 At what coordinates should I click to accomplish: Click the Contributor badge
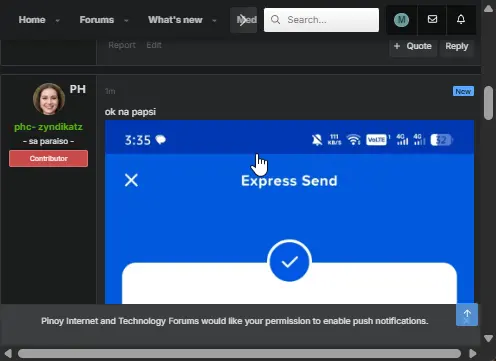point(49,158)
